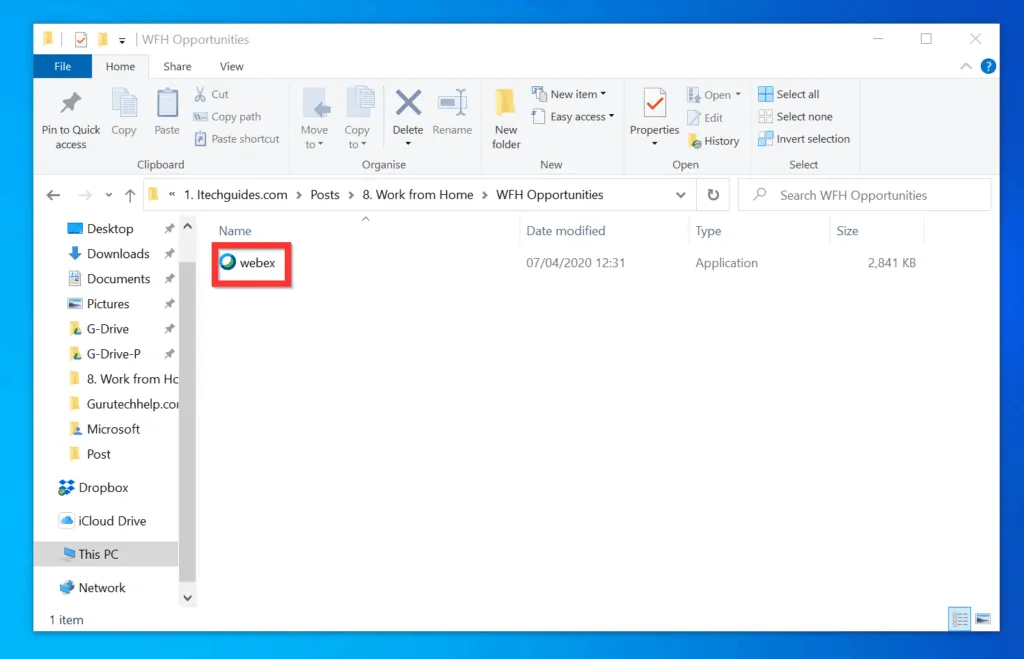Expand address bar history dropdown
Image resolution: width=1024 pixels, height=659 pixels.
click(x=680, y=195)
